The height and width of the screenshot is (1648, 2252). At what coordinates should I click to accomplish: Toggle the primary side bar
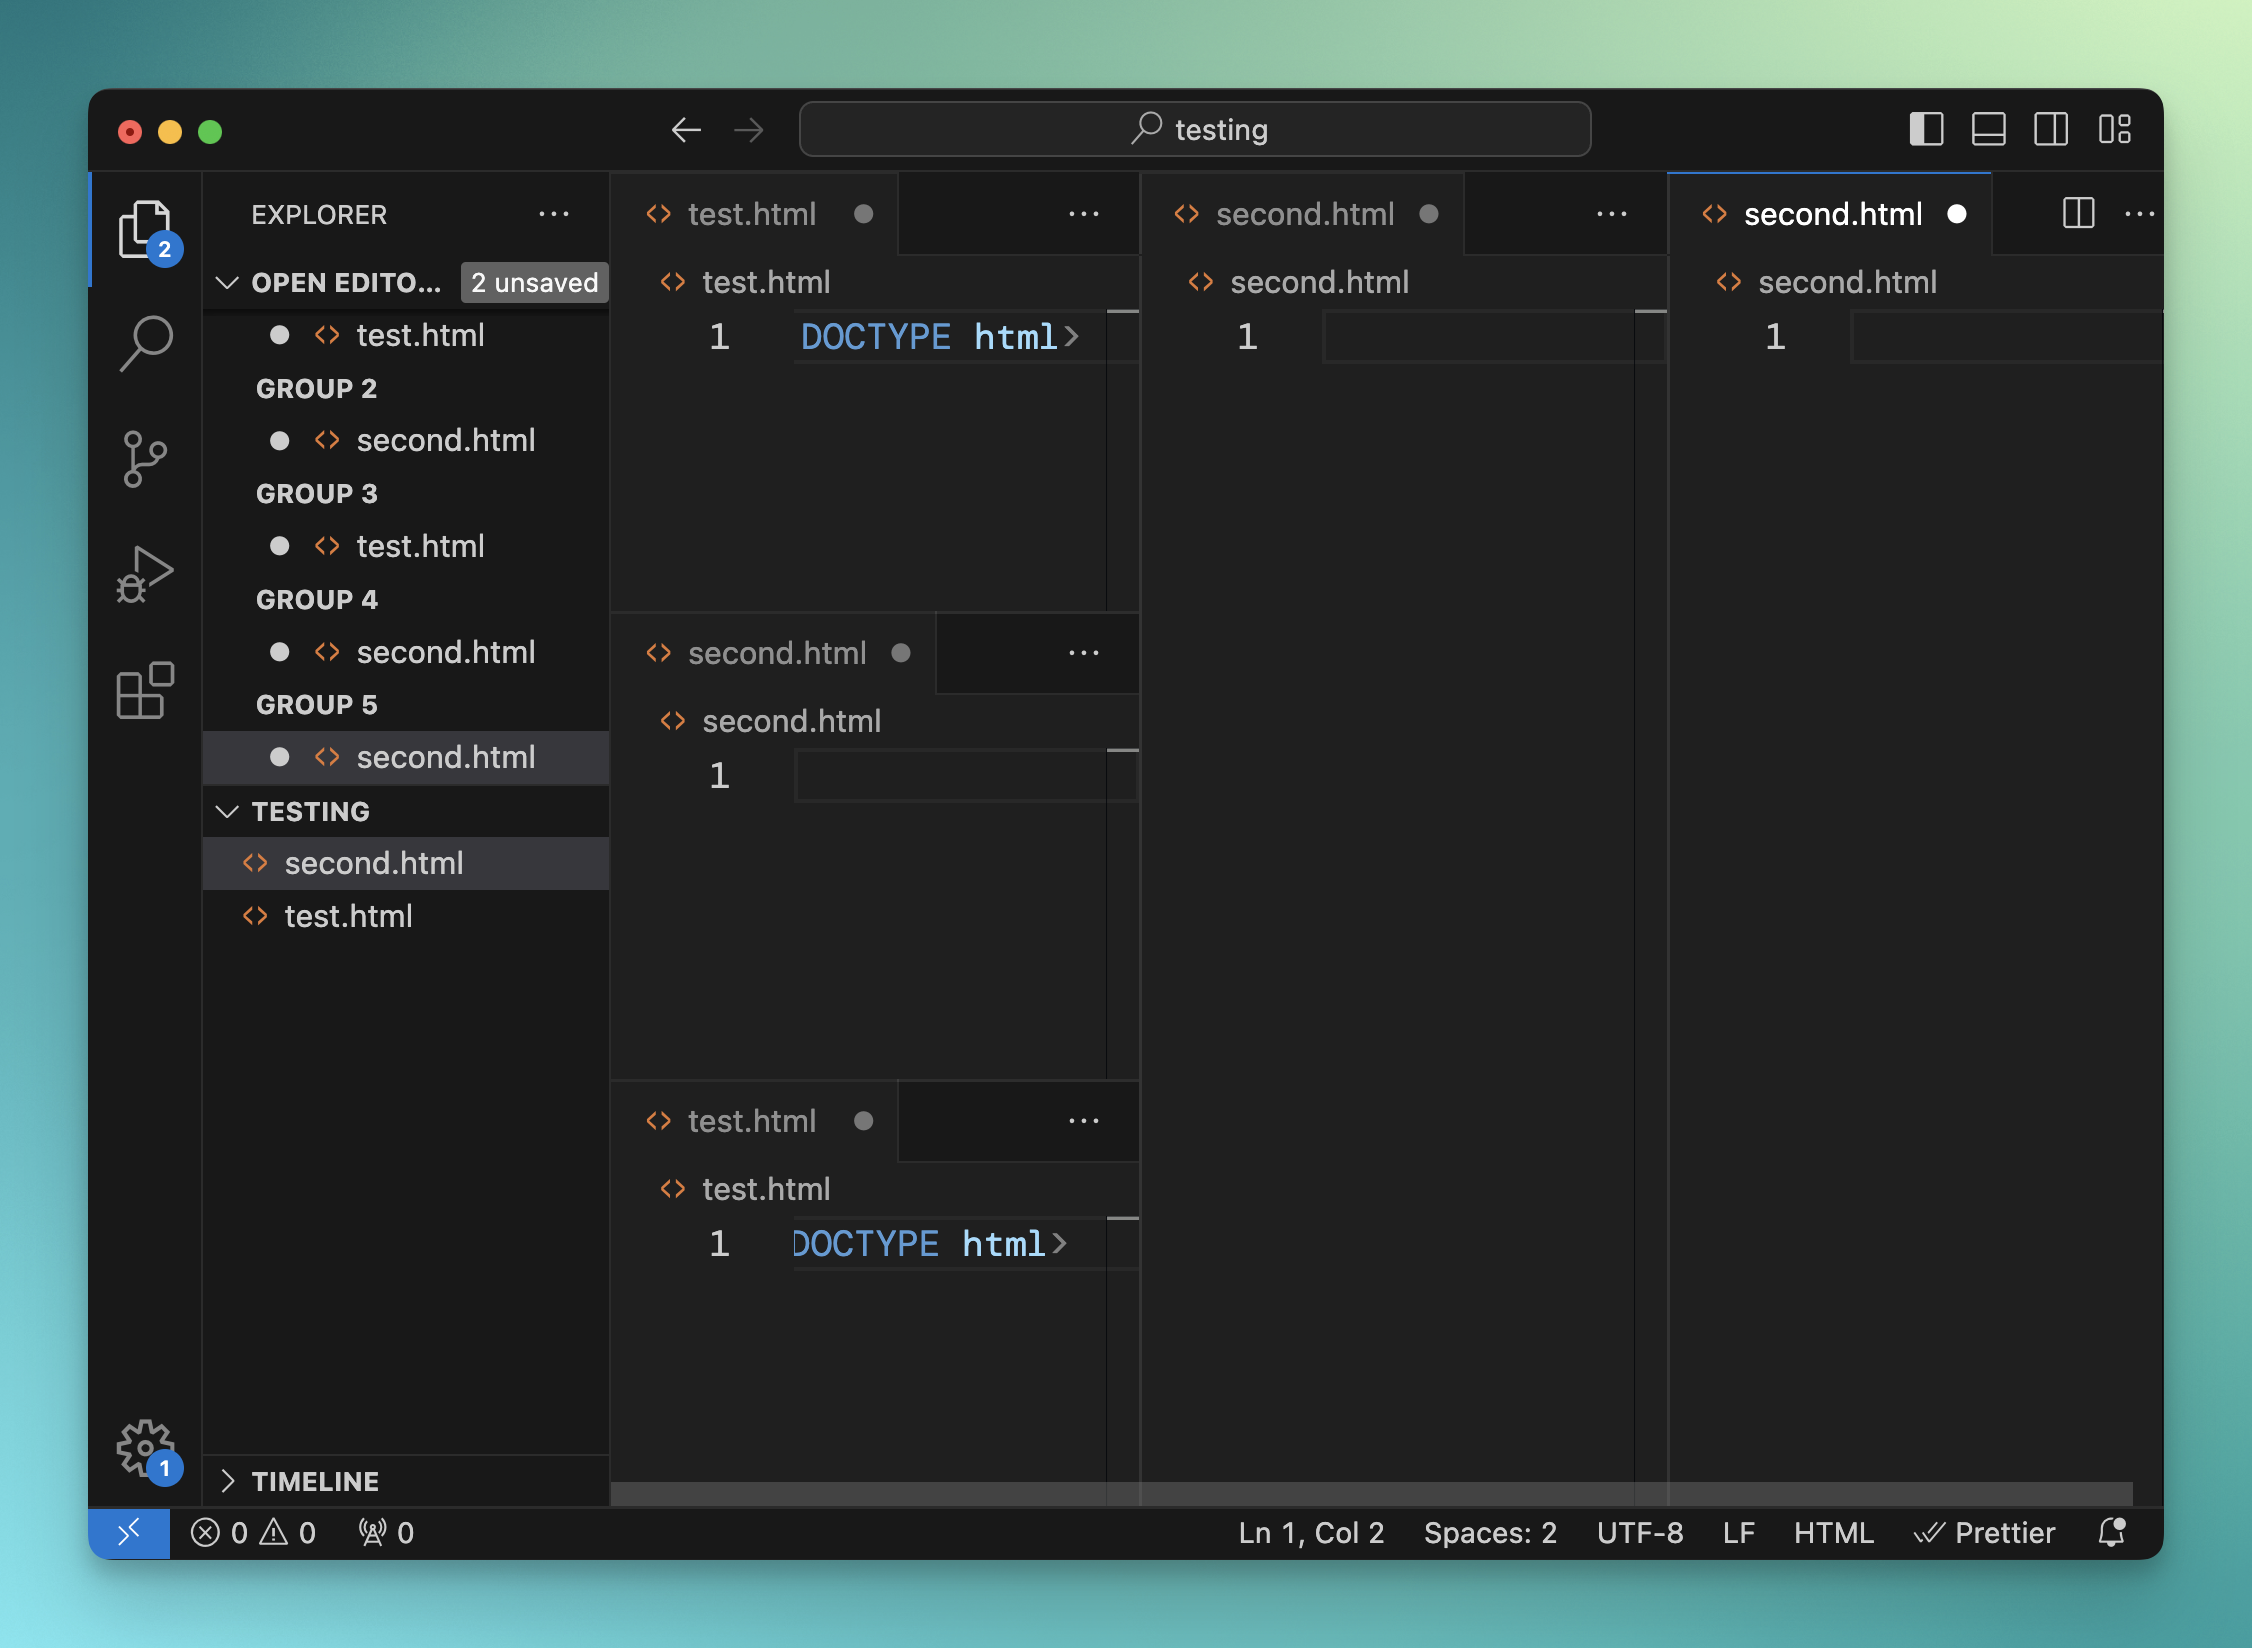[1926, 130]
